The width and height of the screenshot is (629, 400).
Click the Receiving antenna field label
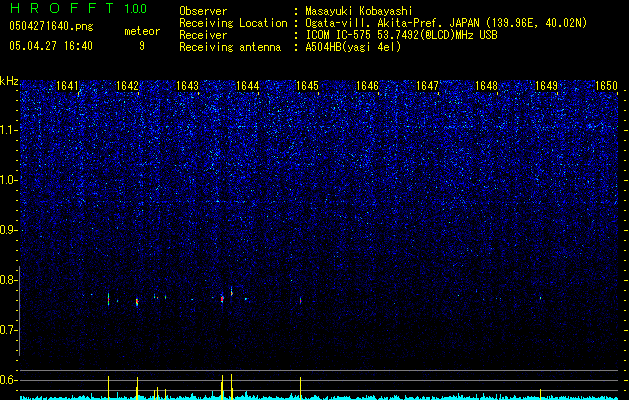pyautogui.click(x=230, y=47)
